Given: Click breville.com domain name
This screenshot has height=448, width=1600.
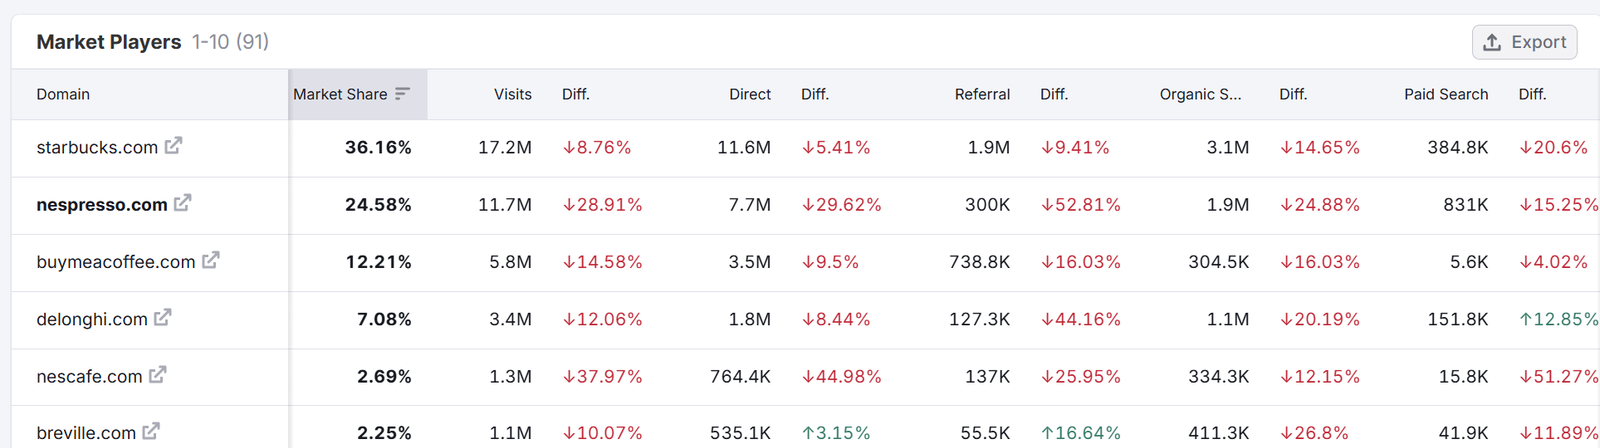Looking at the screenshot, I should pyautogui.click(x=86, y=433).
